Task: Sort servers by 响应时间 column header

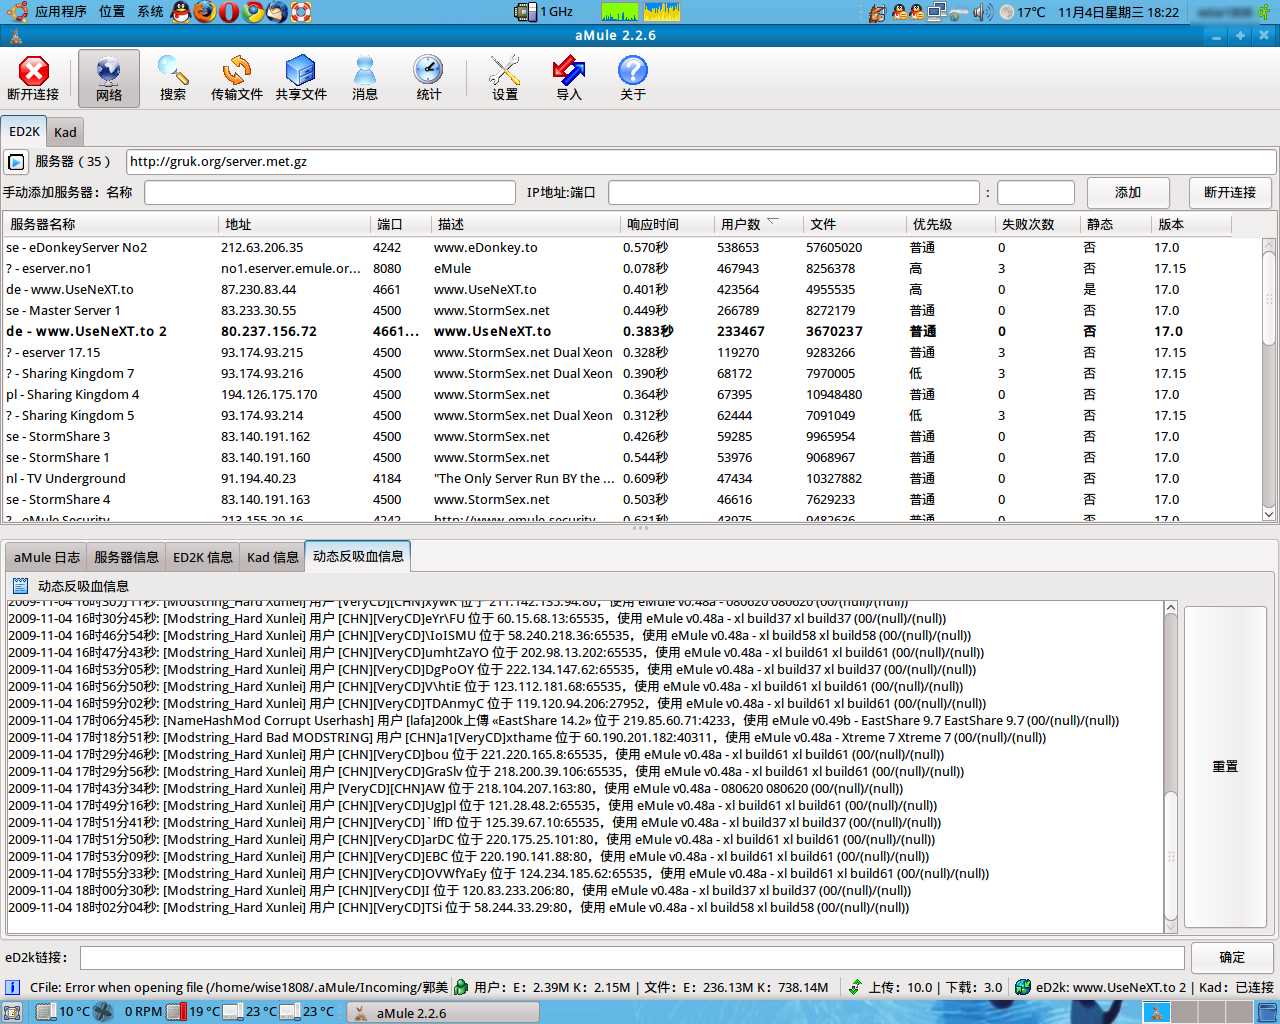Action: (668, 224)
